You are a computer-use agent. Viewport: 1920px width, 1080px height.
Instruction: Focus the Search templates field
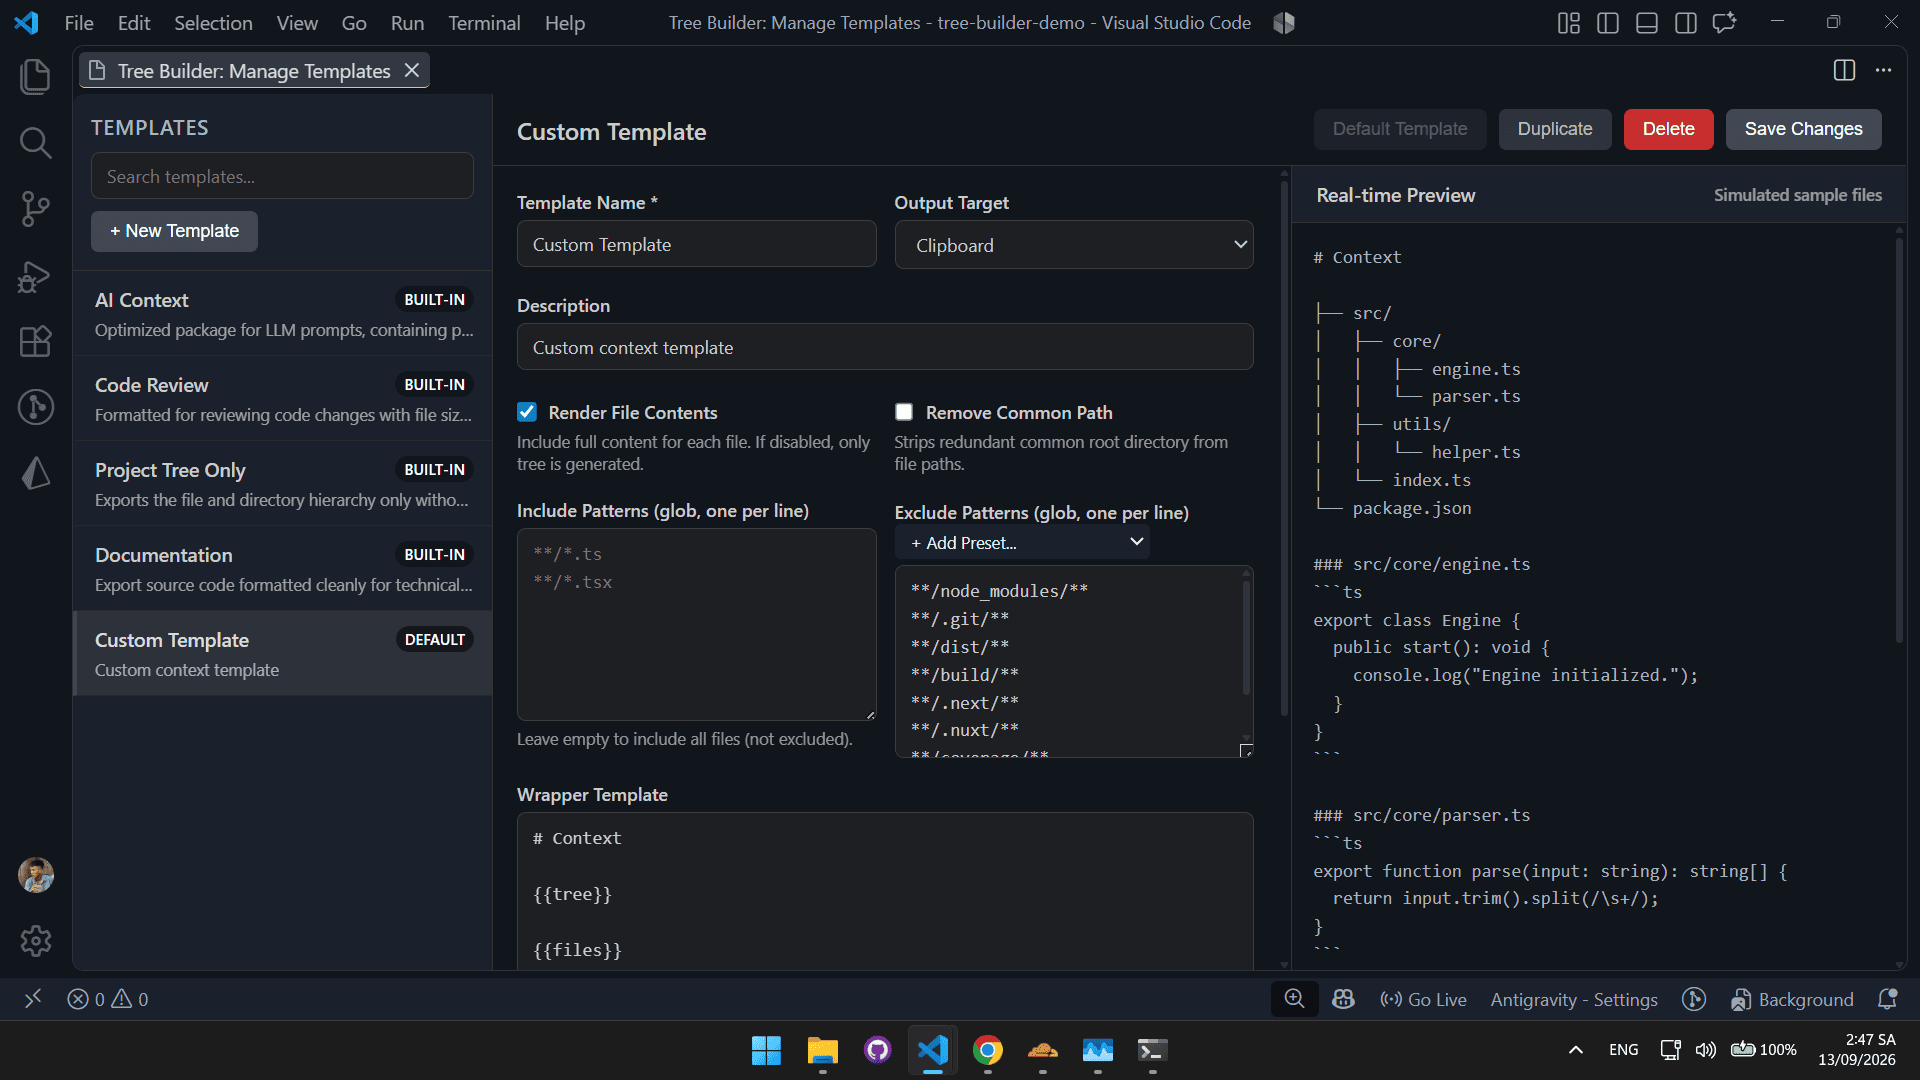282,176
